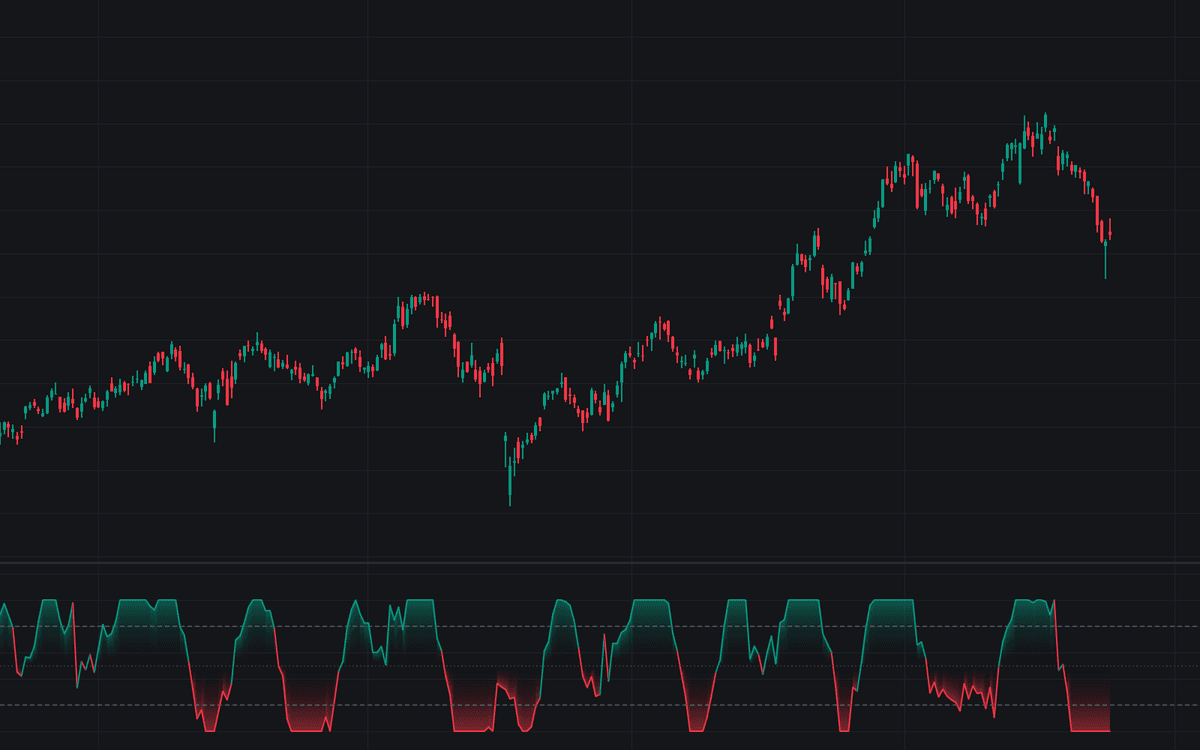Select the upper dashed level line of the oscillator
1200x750 pixels.
[600, 627]
